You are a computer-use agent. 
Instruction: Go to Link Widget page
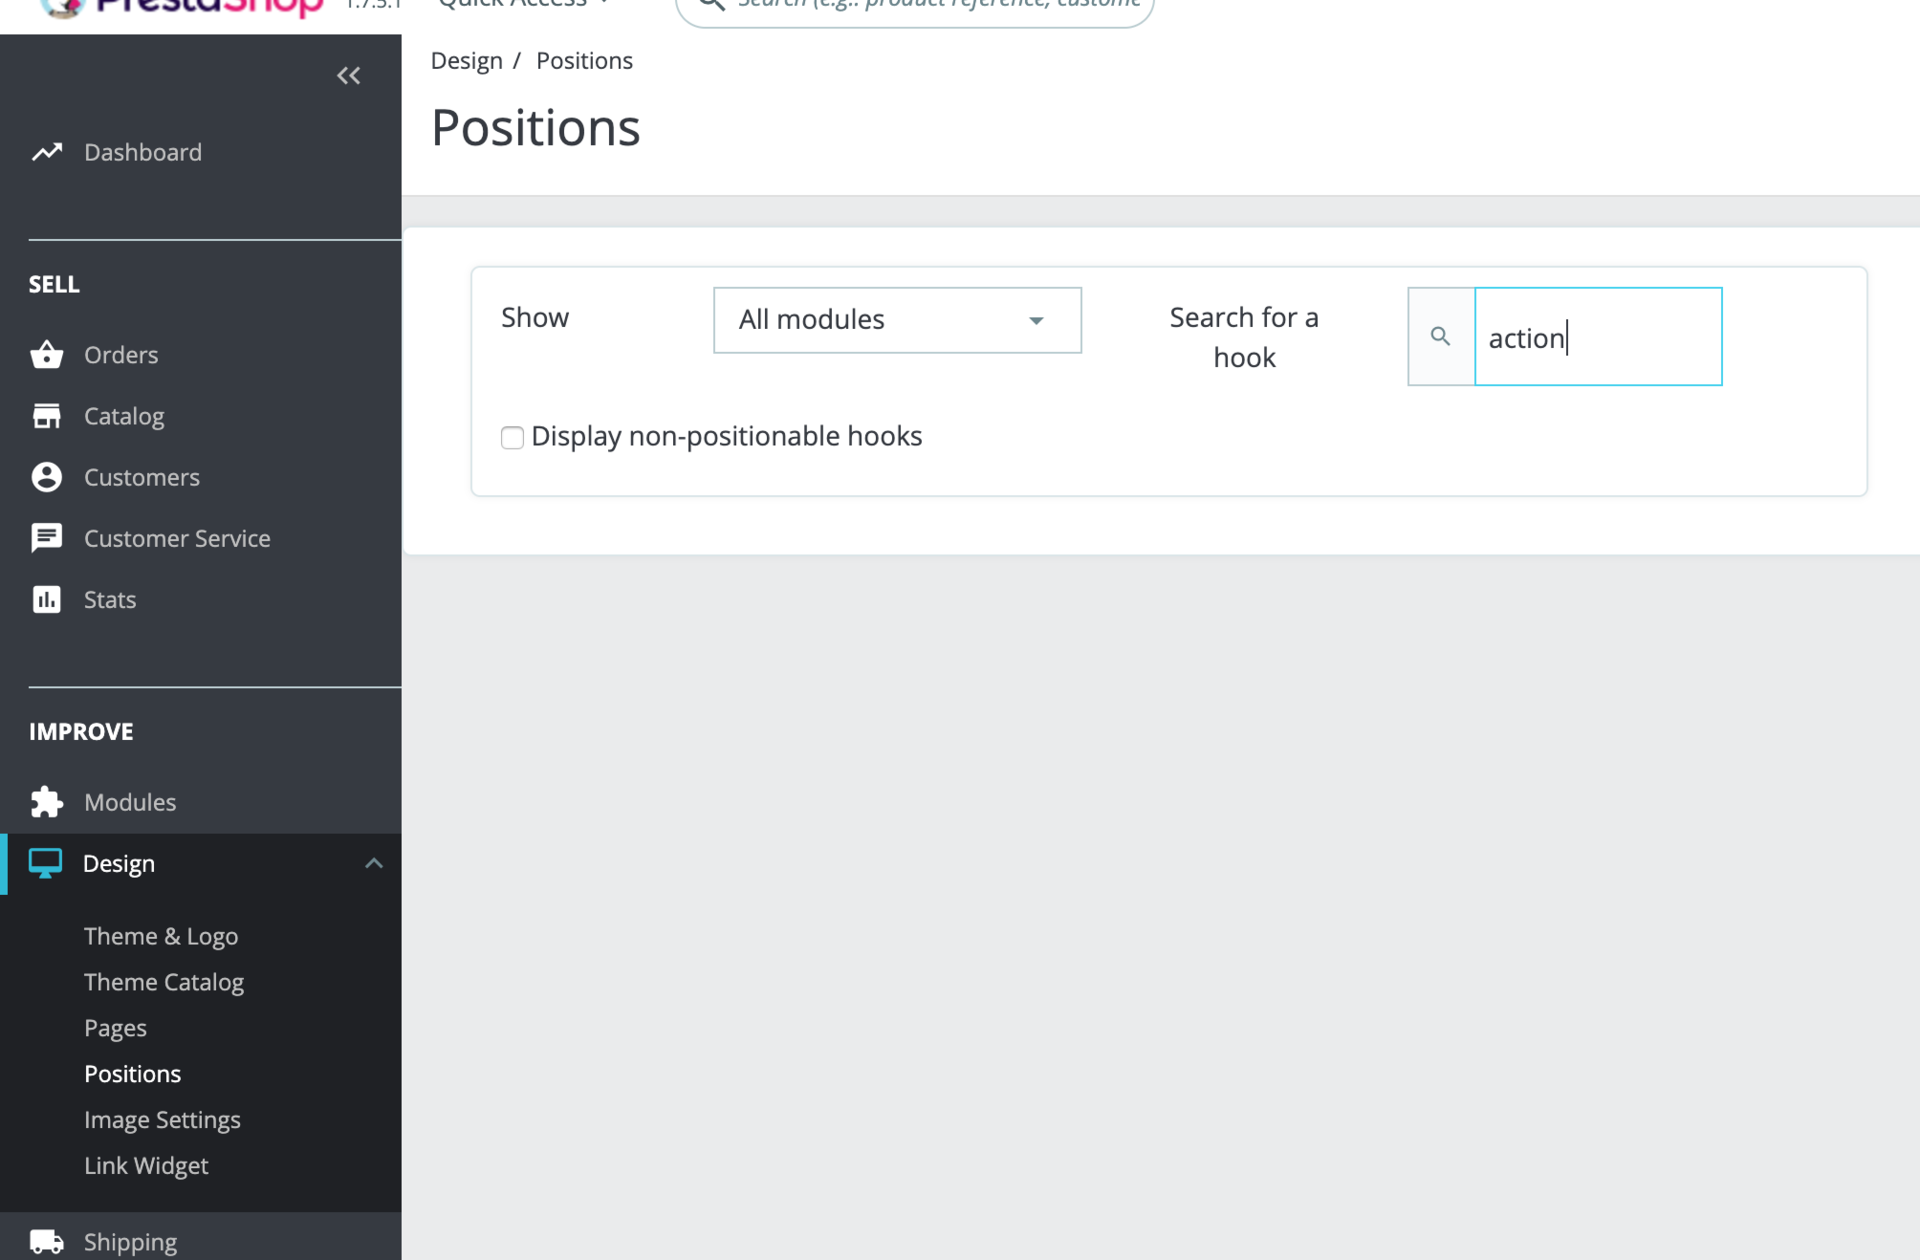pyautogui.click(x=146, y=1165)
